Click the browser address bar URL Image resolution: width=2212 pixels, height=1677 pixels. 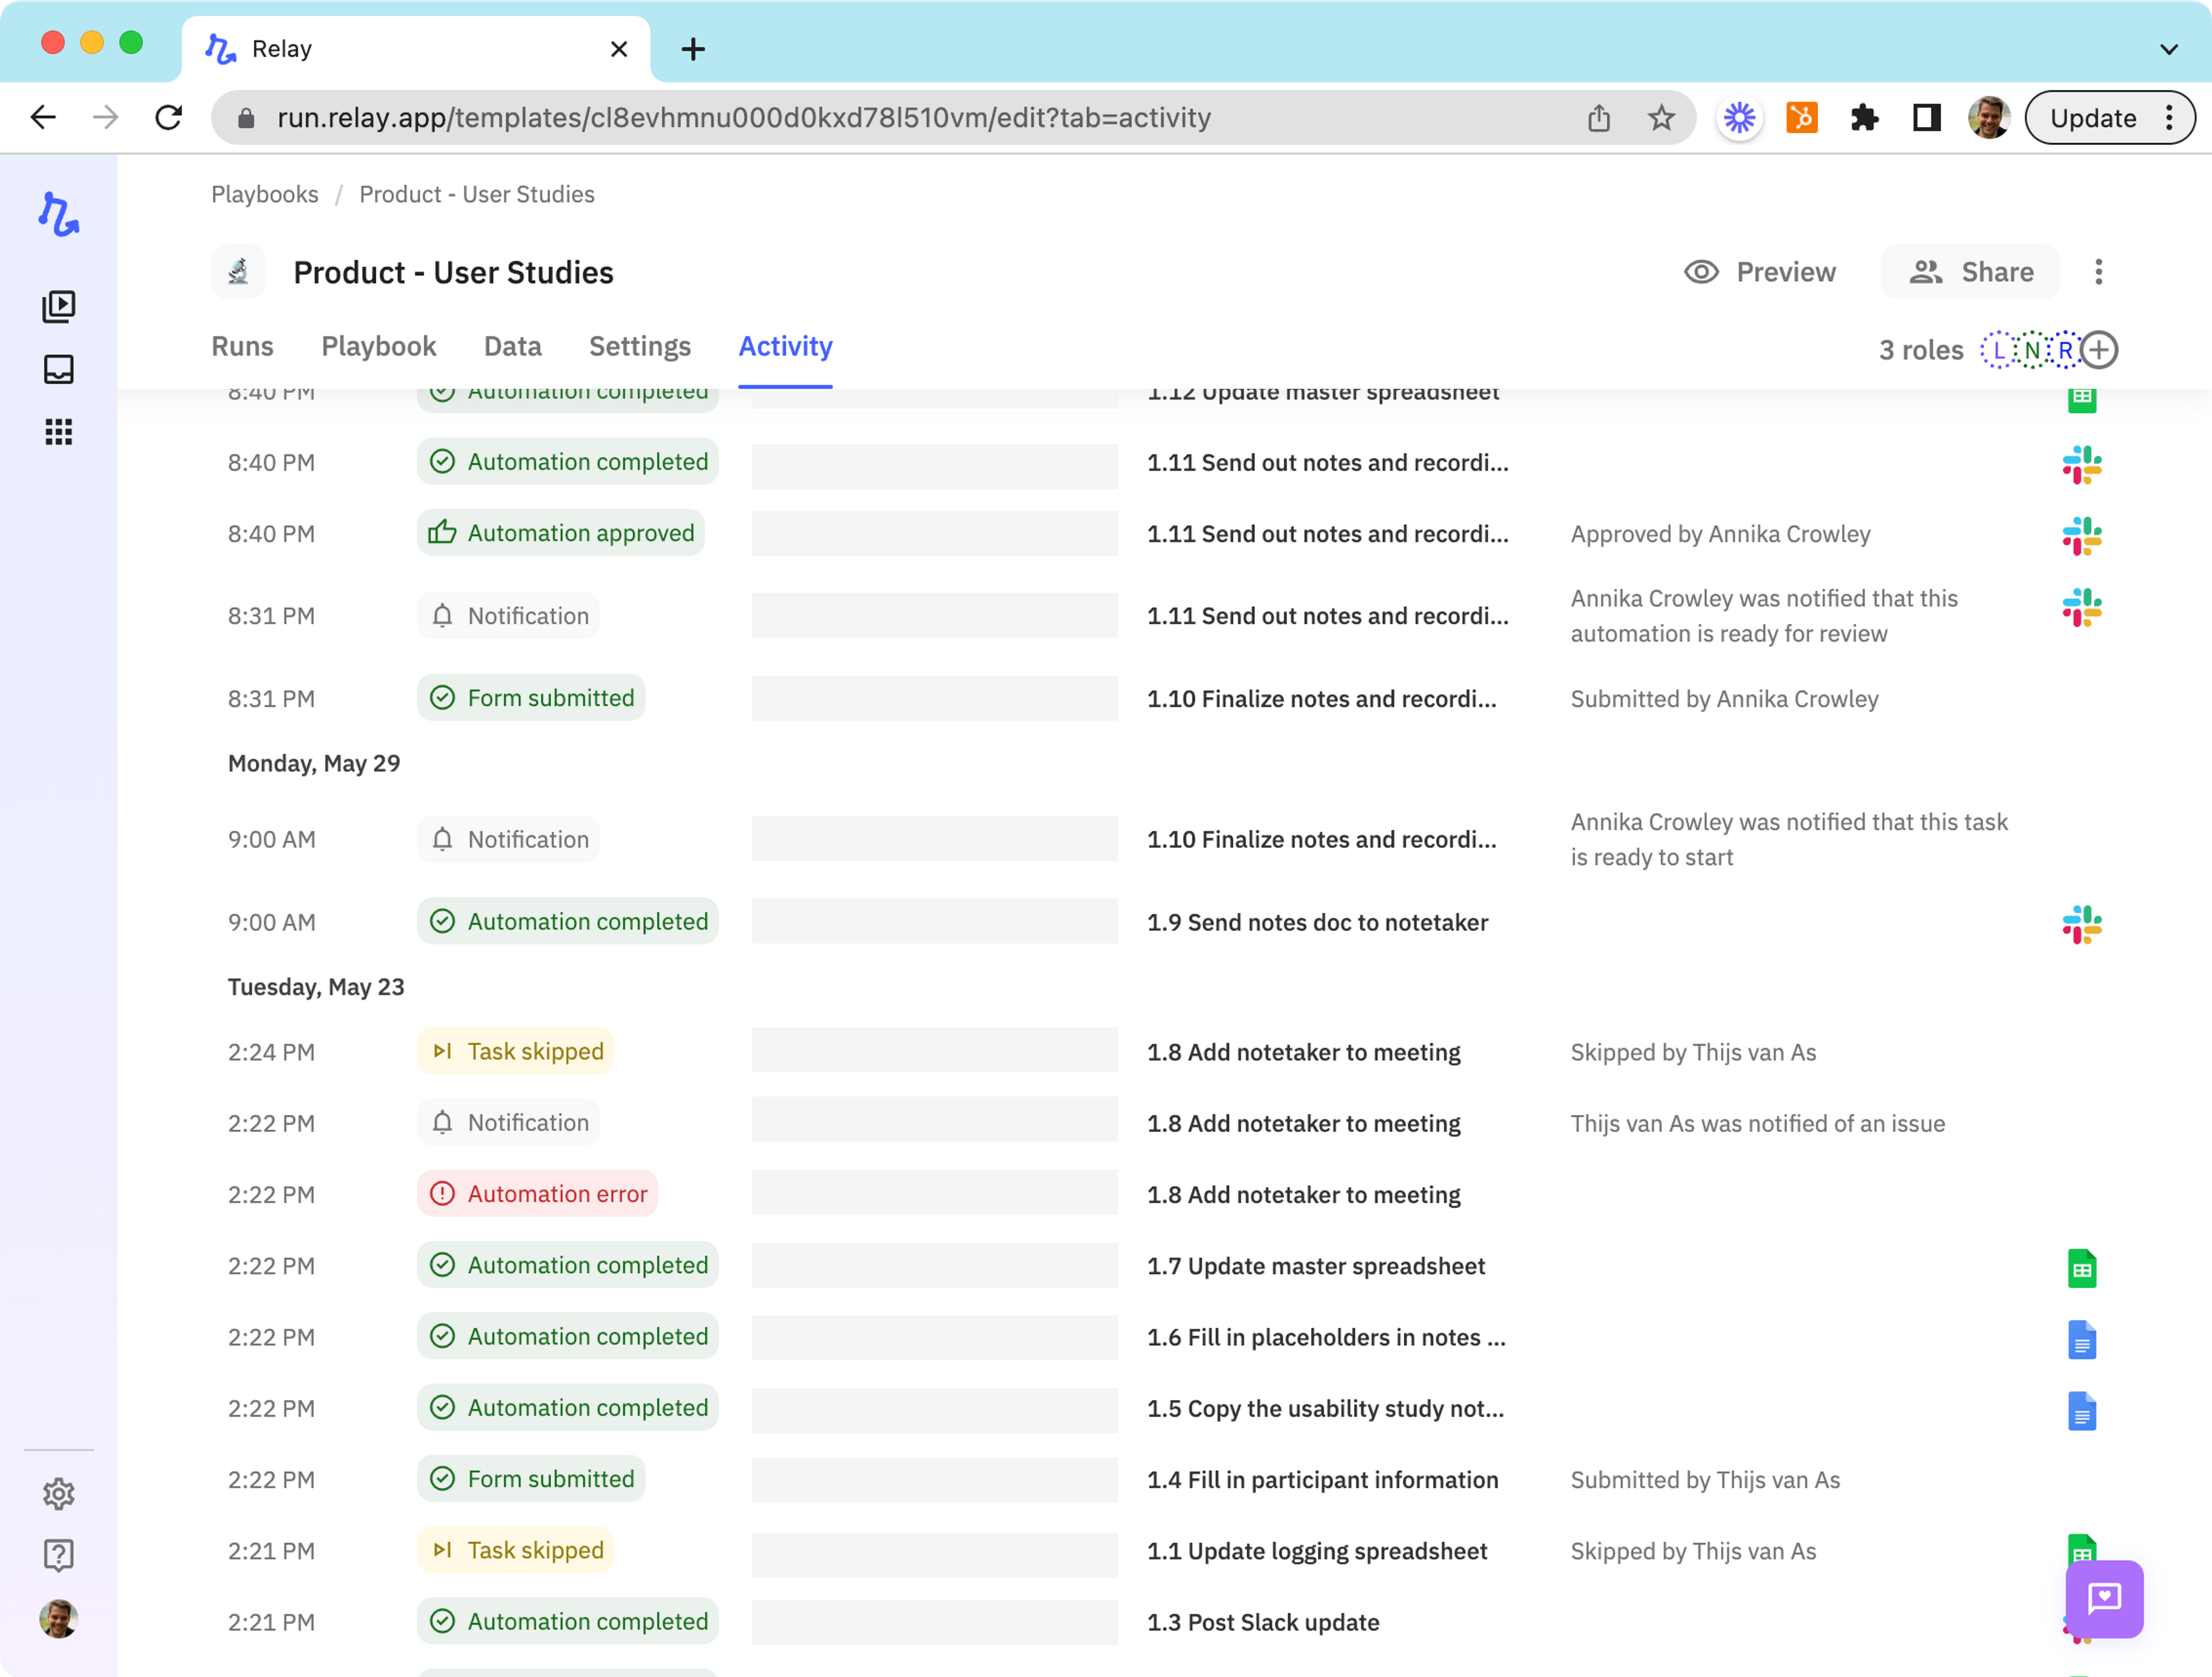pyautogui.click(x=743, y=118)
